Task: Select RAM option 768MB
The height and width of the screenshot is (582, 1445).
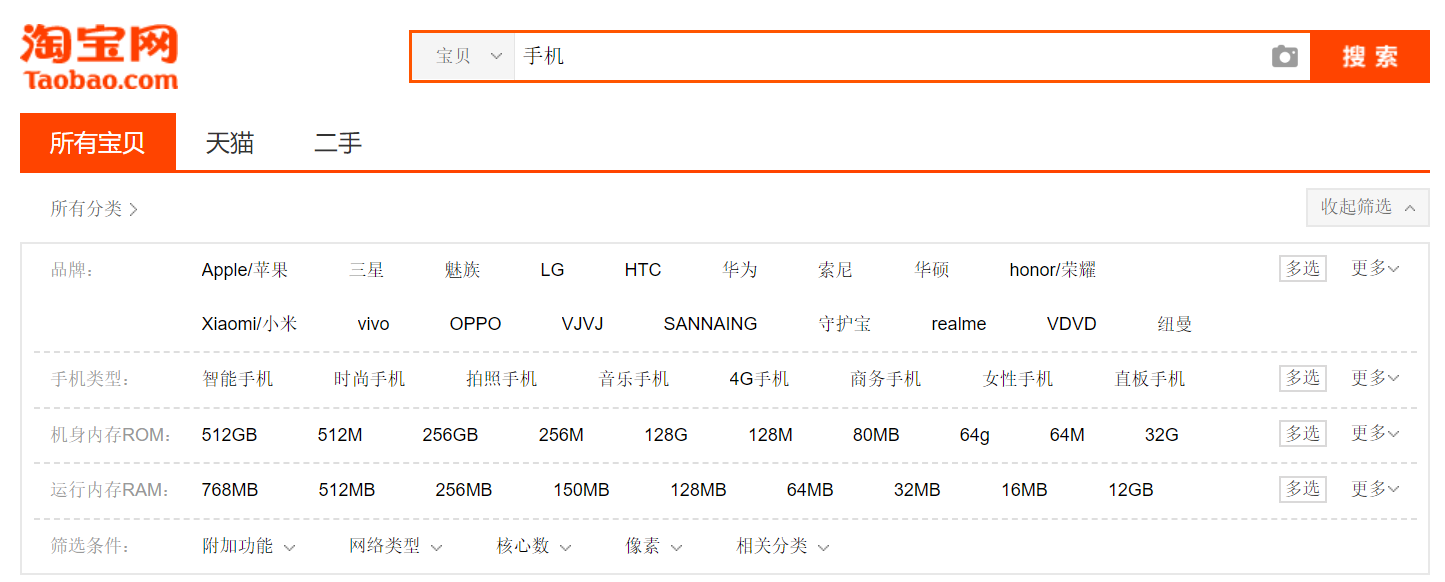Action: click(x=230, y=490)
